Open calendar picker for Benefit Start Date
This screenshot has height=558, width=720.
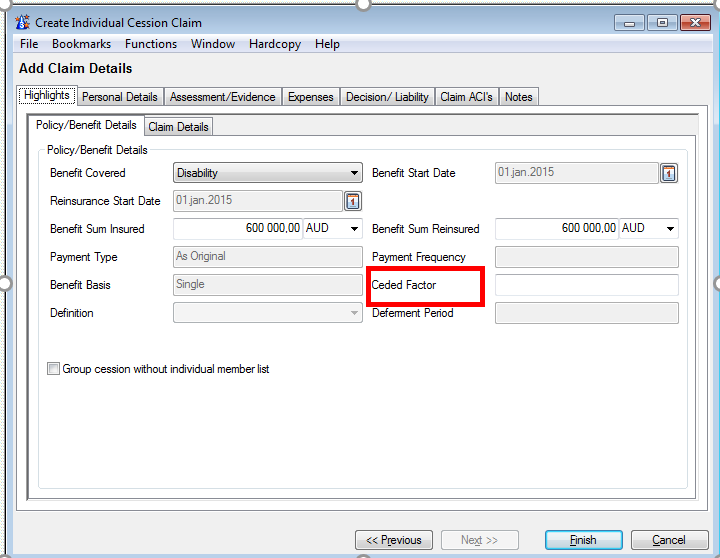669,174
